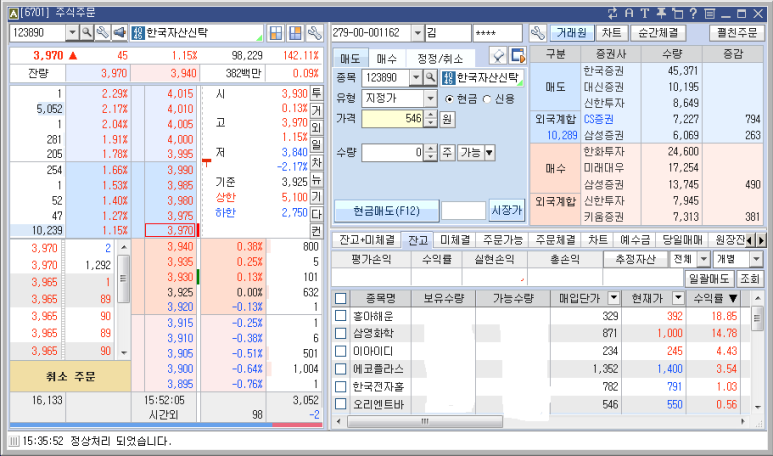Click the help question mark in the title bar
The image size is (773, 456).
point(694,11)
